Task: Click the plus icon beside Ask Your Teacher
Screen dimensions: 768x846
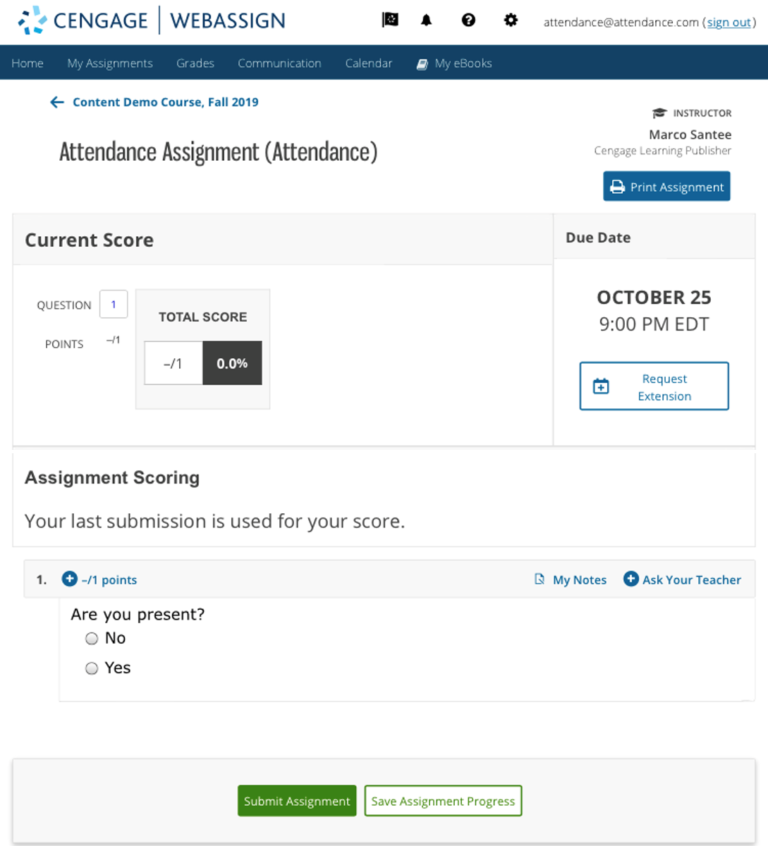Action: point(634,579)
